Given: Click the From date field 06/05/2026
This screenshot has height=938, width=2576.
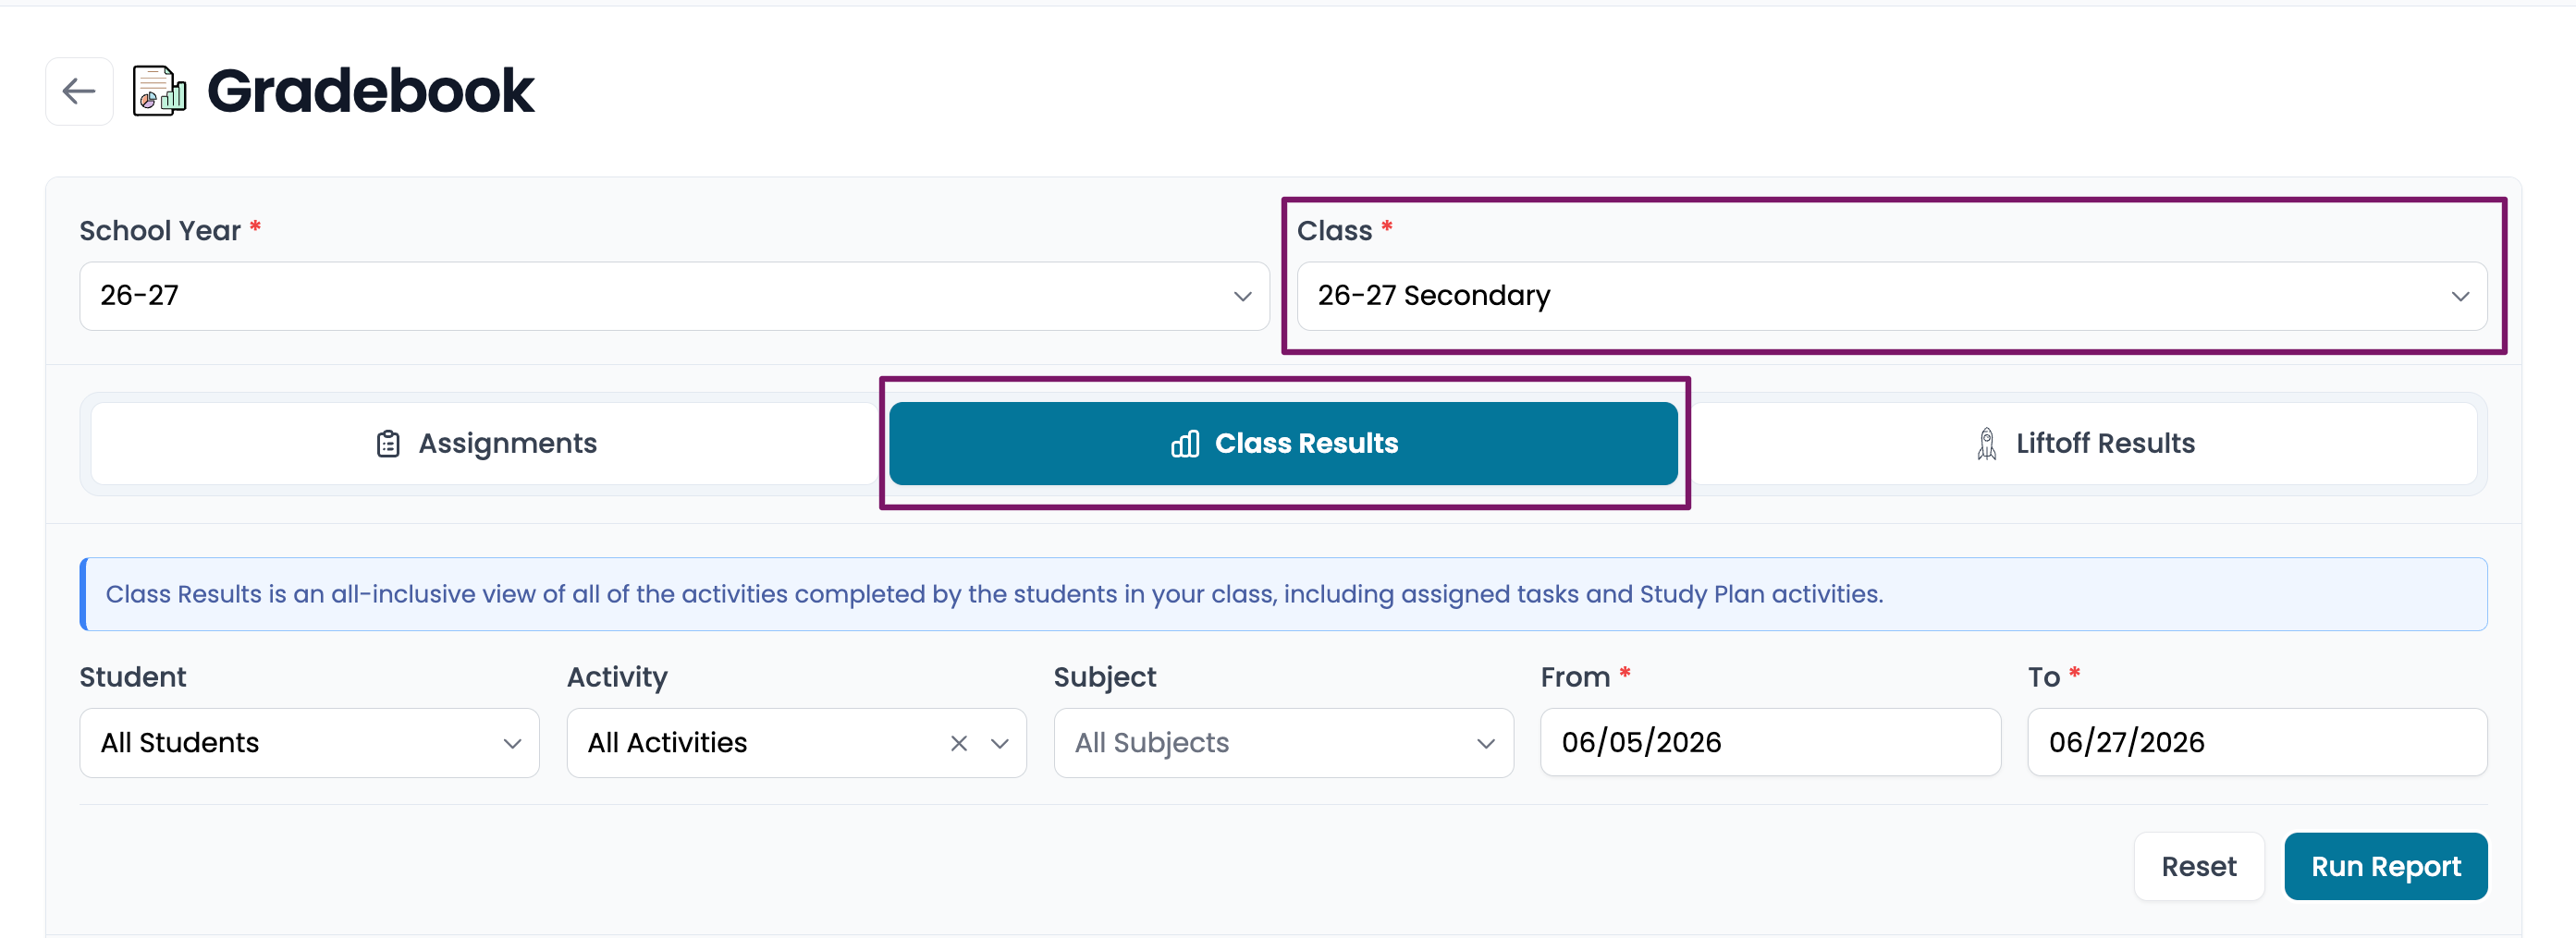Looking at the screenshot, I should [1770, 742].
